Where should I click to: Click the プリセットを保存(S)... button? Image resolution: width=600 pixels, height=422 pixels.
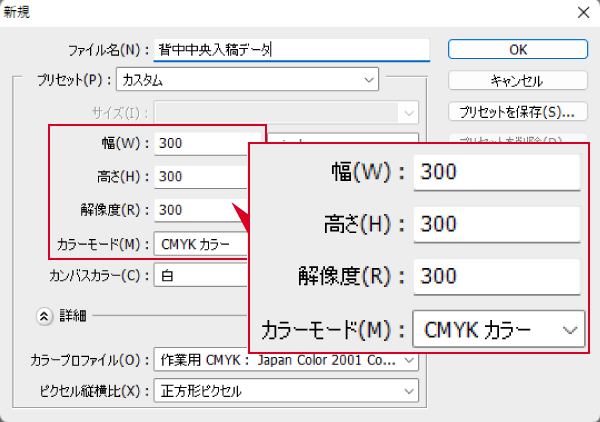click(517, 110)
